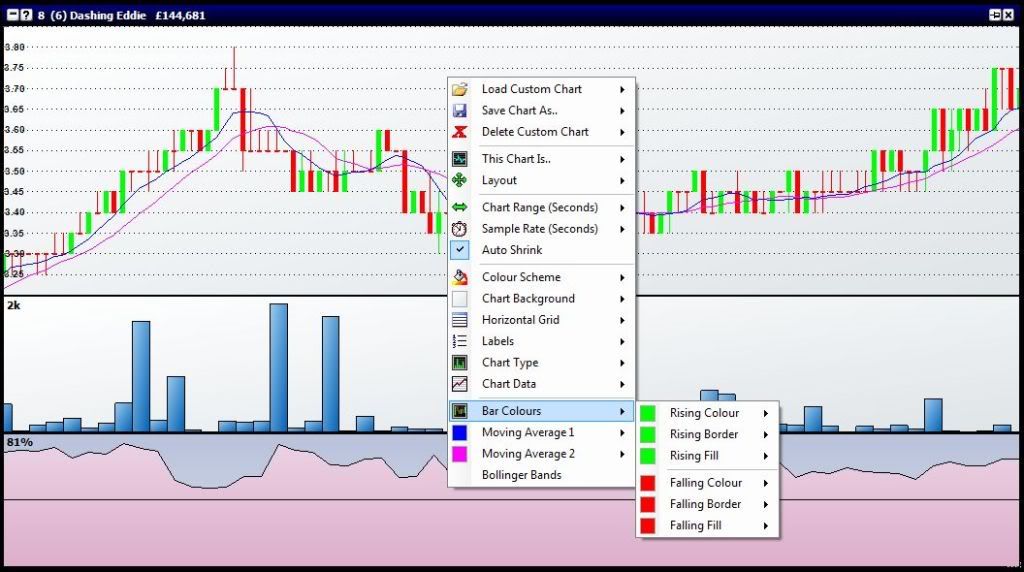Expand the Save Chart As submenu arrow
Image resolution: width=1024 pixels, height=572 pixels.
pyautogui.click(x=622, y=111)
